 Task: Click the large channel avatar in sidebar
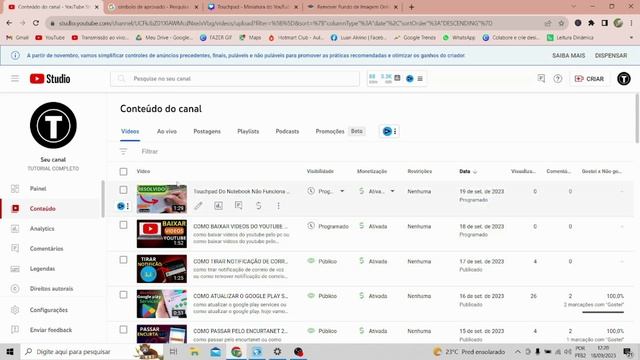click(53, 125)
